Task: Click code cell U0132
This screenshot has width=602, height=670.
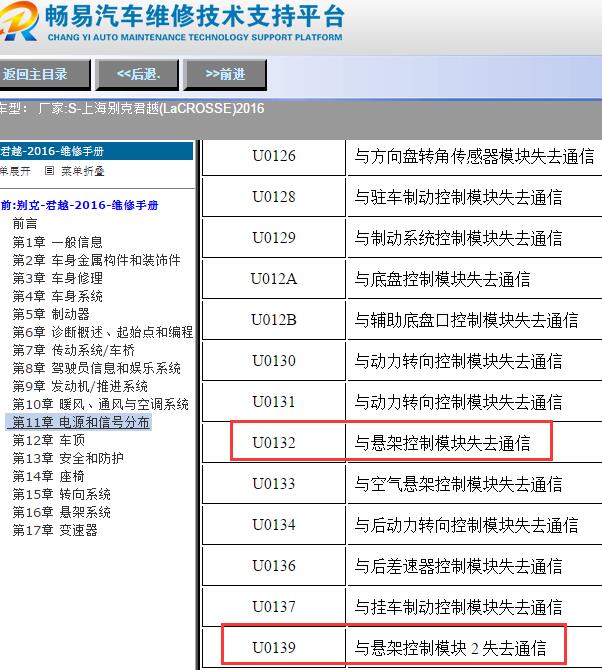Action: click(x=274, y=443)
